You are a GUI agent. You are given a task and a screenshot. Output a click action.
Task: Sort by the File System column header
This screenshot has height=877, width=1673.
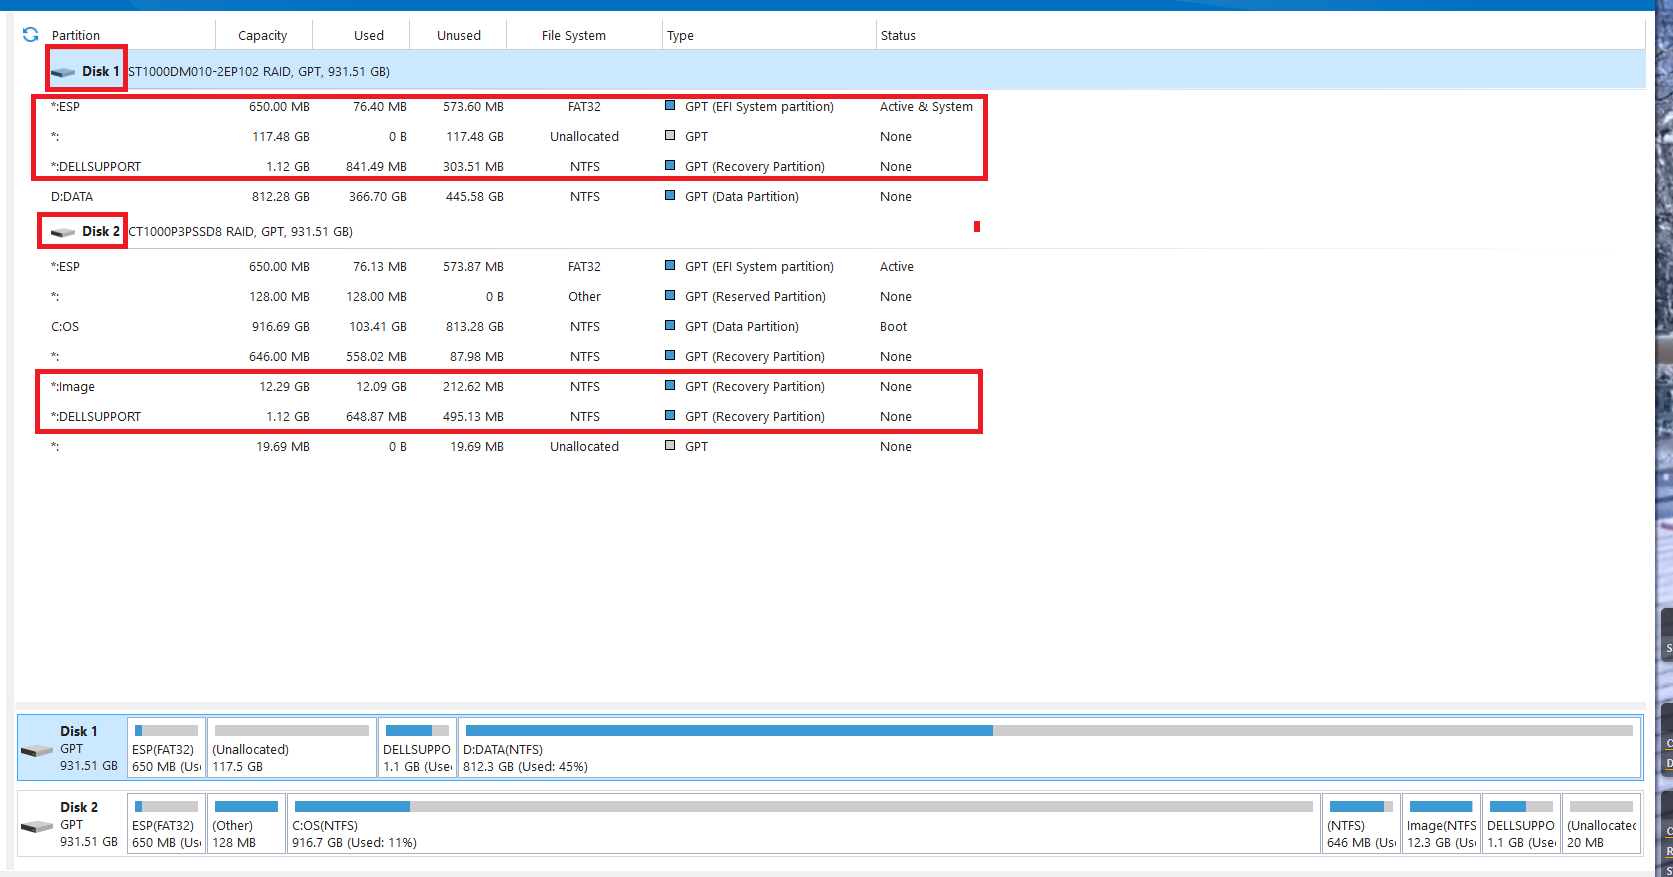click(573, 36)
